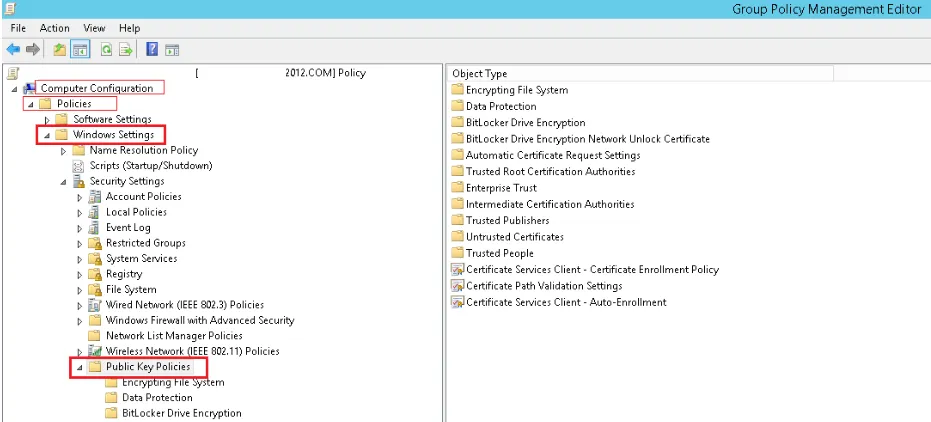Image resolution: width=931 pixels, height=422 pixels.
Task: Click the Scripts (Startup/Shutdown) script icon
Action: (78, 166)
